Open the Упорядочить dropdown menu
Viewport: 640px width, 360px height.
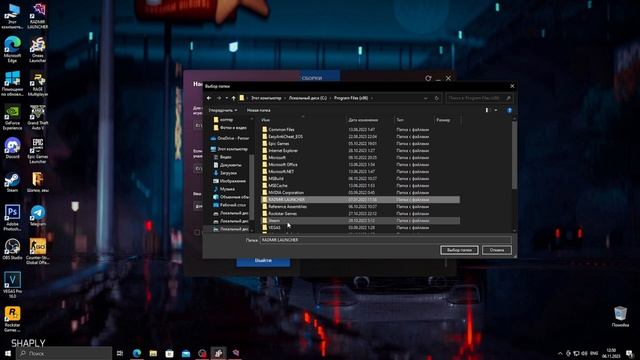pos(222,110)
